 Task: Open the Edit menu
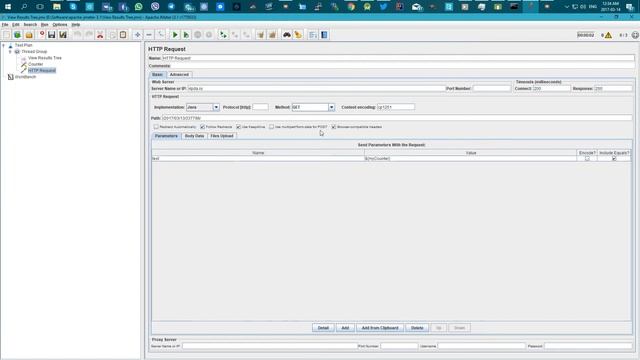[16, 24]
